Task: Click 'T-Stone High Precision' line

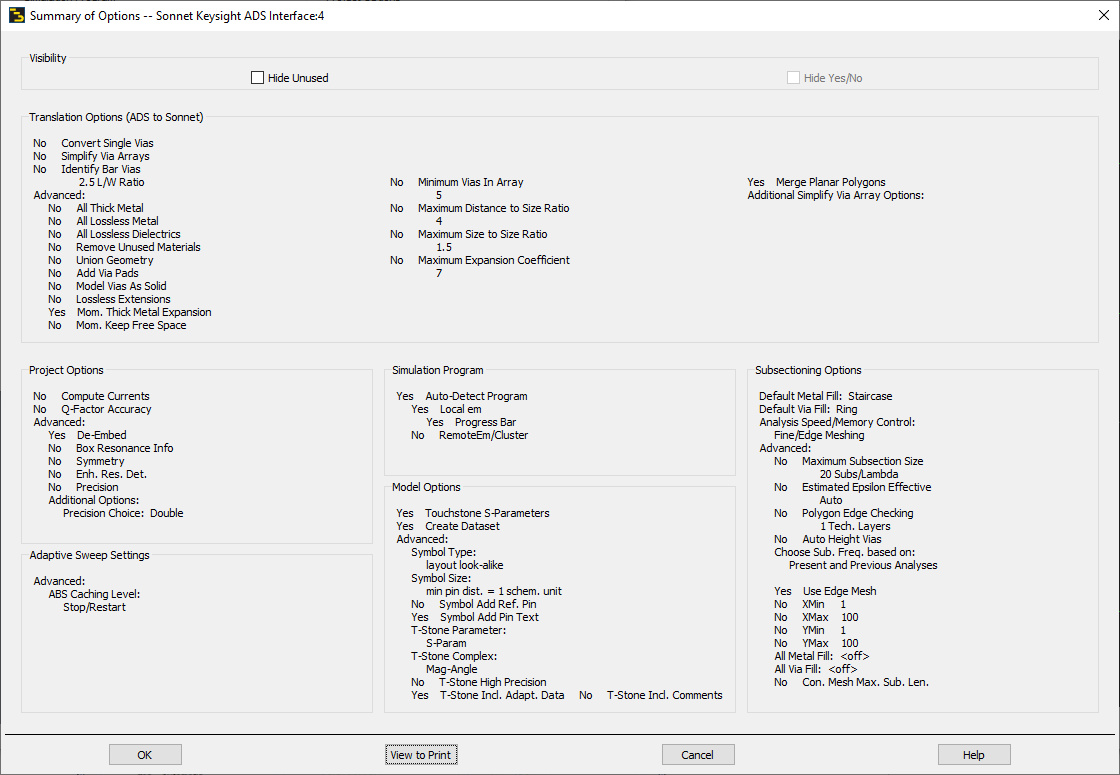Action: 493,682
